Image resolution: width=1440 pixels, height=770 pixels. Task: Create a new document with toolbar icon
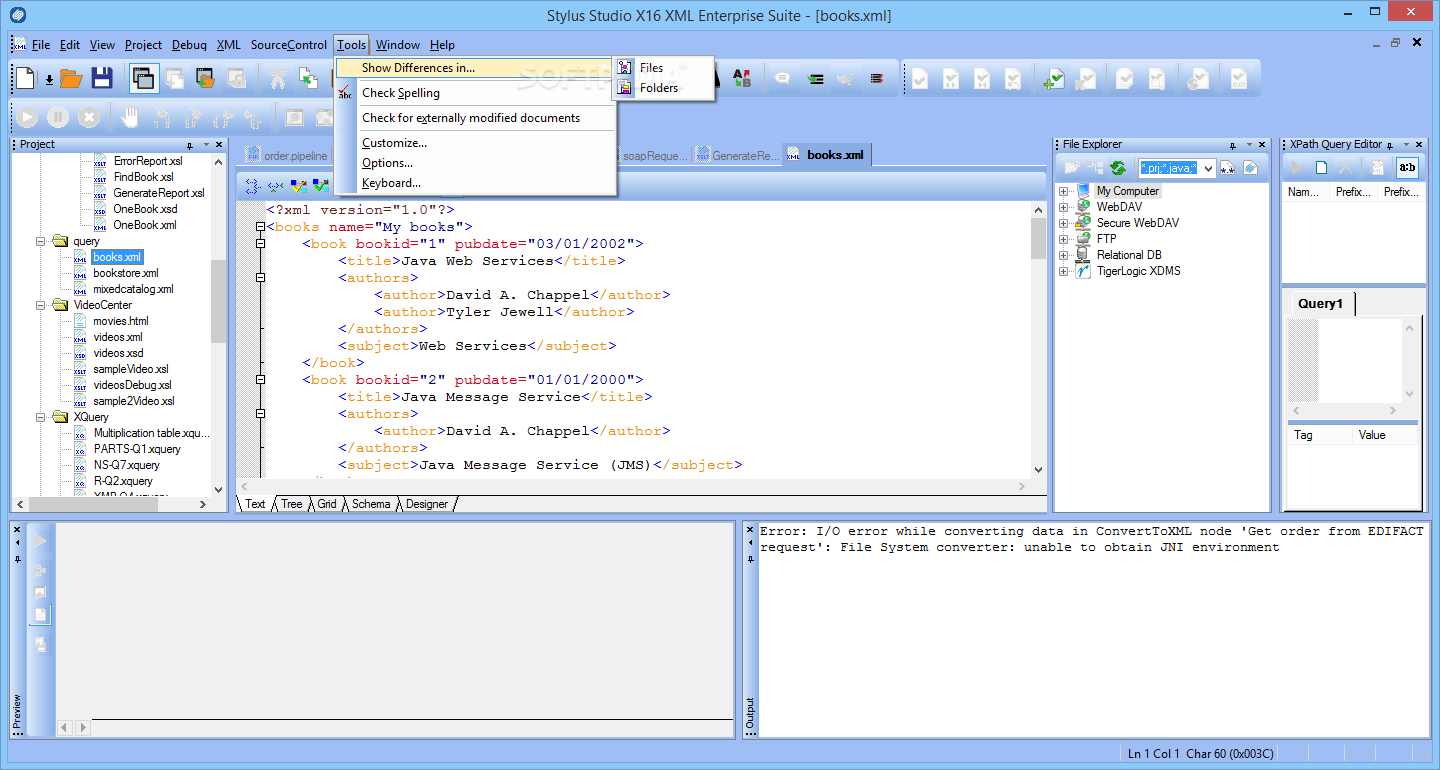point(25,78)
